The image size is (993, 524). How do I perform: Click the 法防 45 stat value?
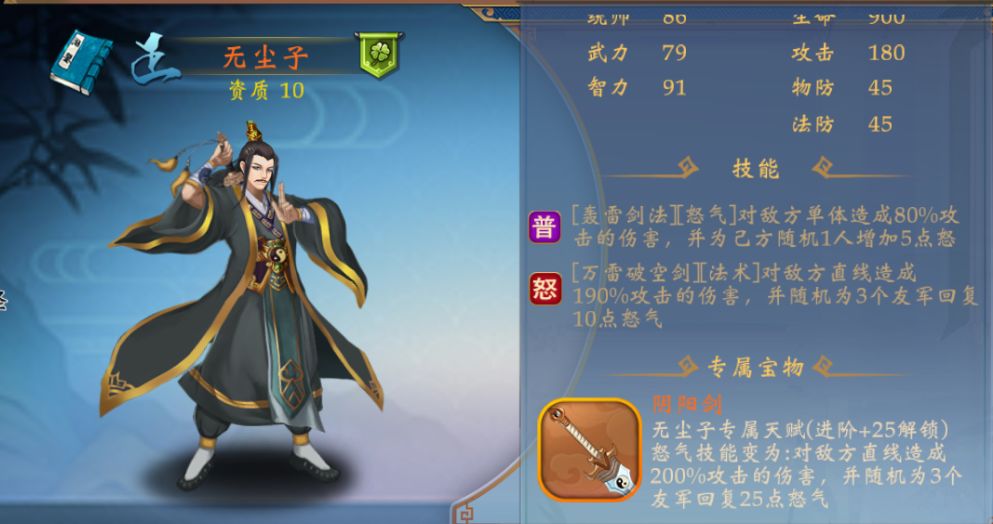(x=880, y=124)
